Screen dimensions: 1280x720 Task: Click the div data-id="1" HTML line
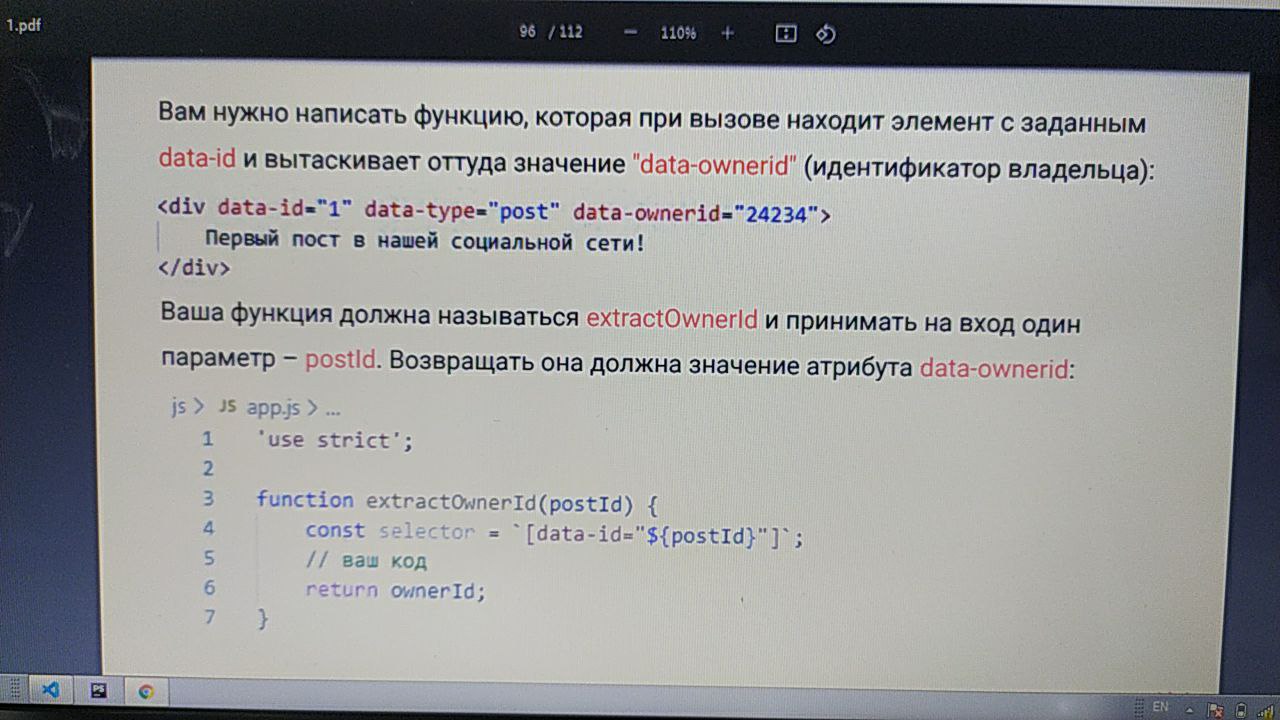(x=494, y=212)
